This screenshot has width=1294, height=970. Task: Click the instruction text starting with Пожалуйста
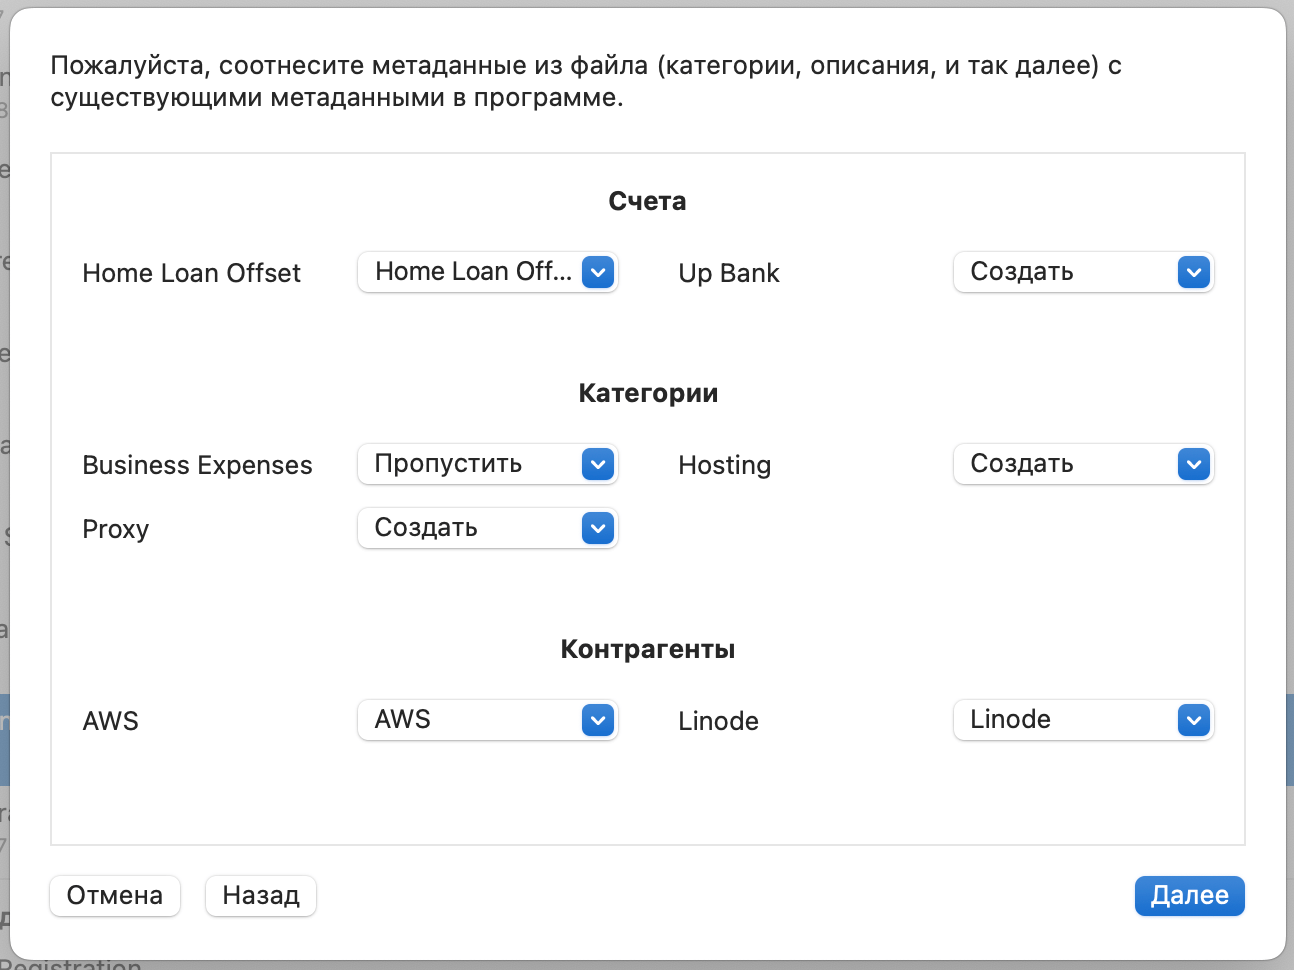[x=586, y=81]
